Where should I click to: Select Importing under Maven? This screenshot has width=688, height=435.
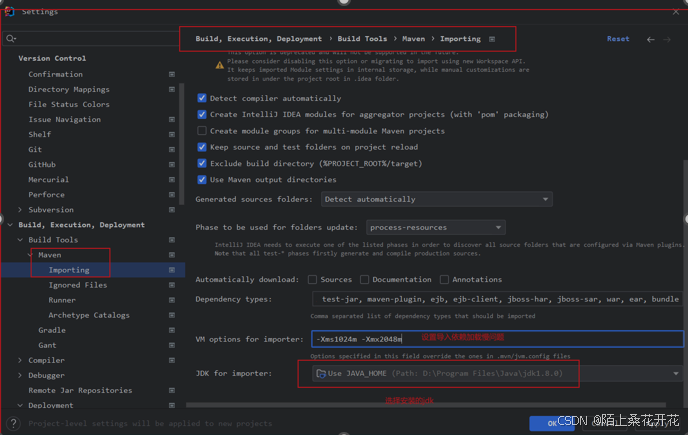click(x=69, y=270)
